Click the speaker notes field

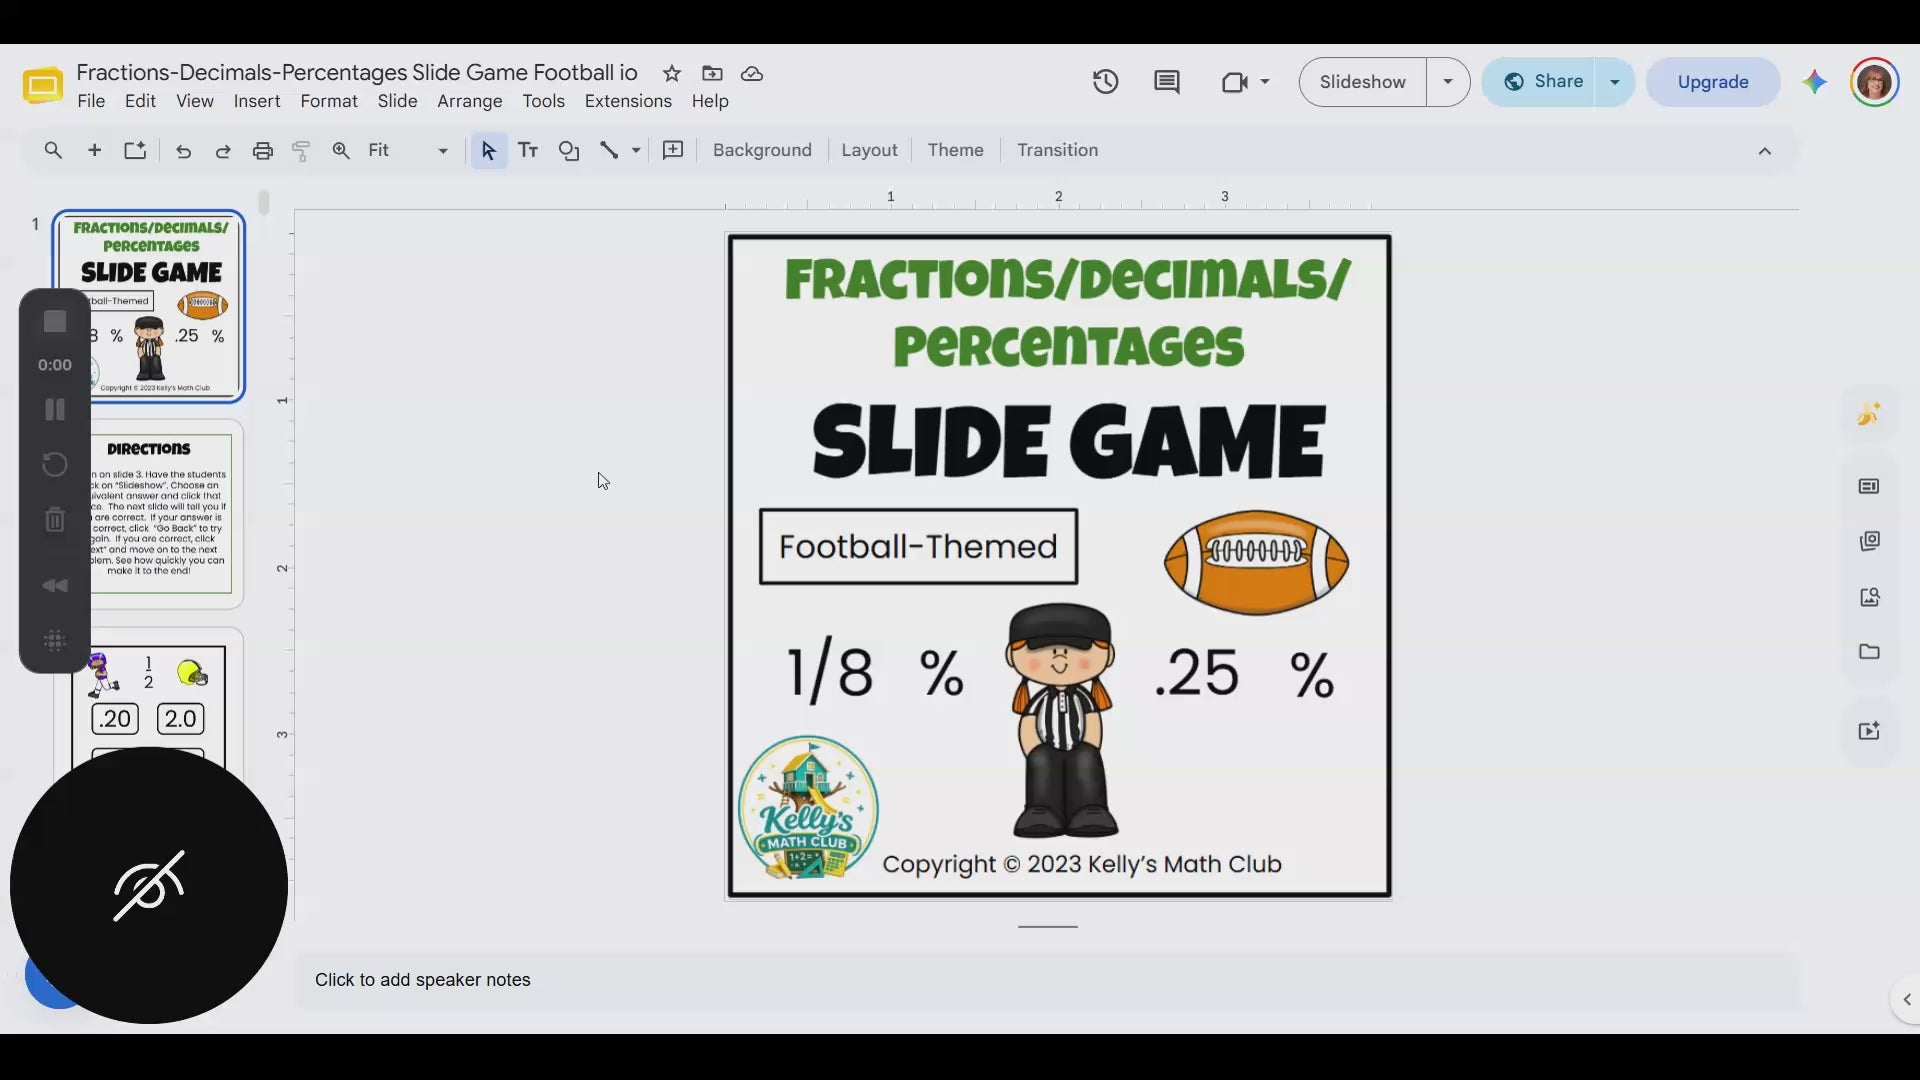coord(1047,980)
